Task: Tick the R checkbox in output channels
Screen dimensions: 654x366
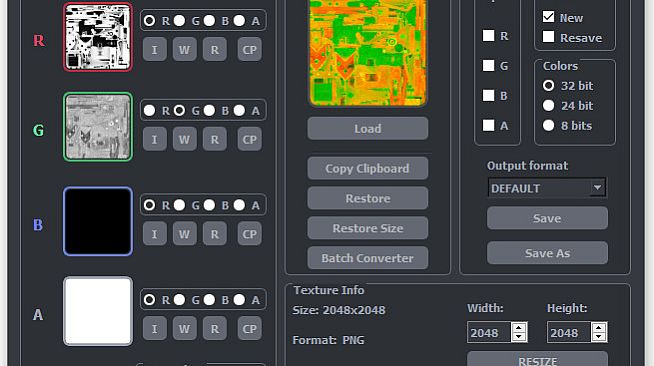Action: 488,36
